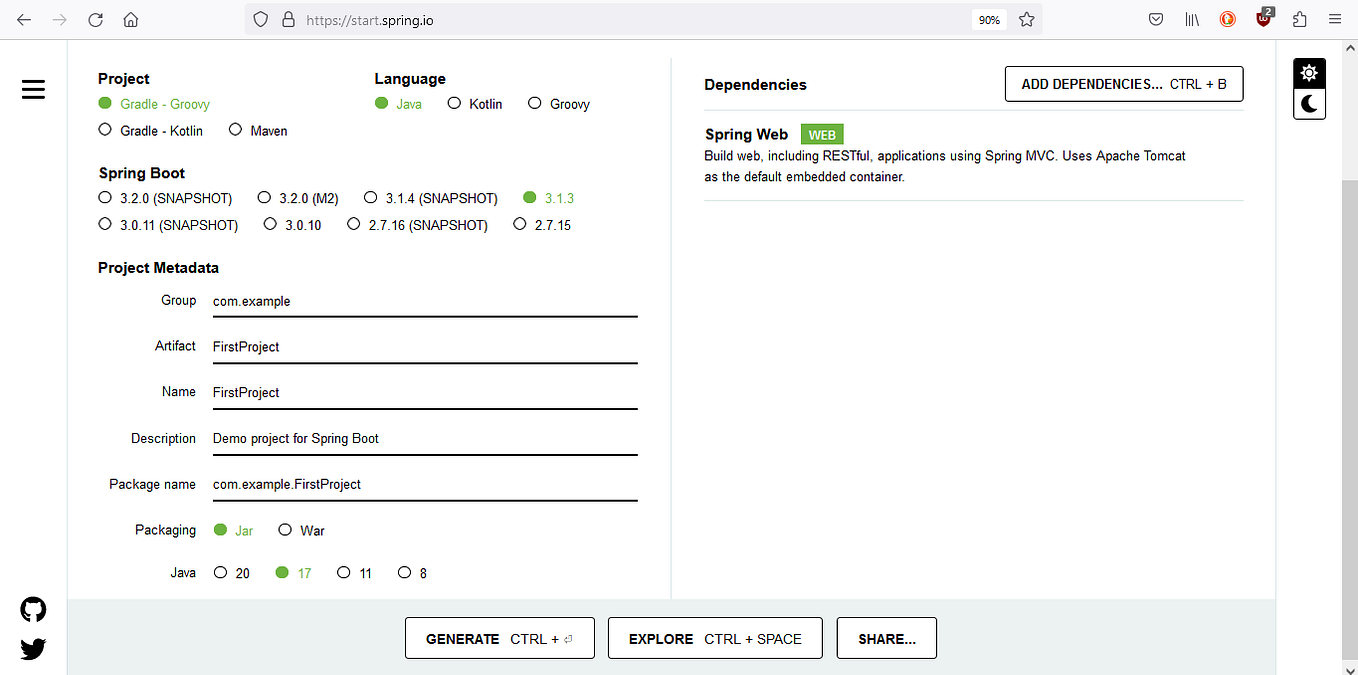Open the browser extensions puzzle piece icon
This screenshot has width=1358, height=675.
pyautogui.click(x=1299, y=19)
